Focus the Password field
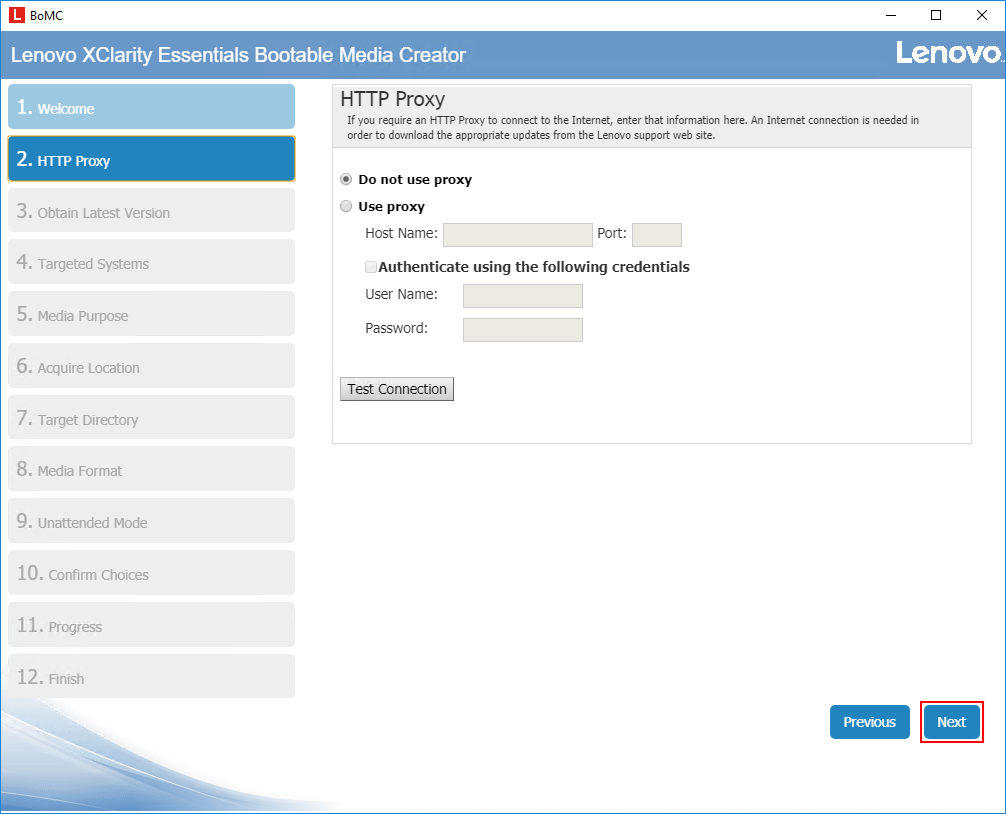The image size is (1006, 814). coord(523,330)
